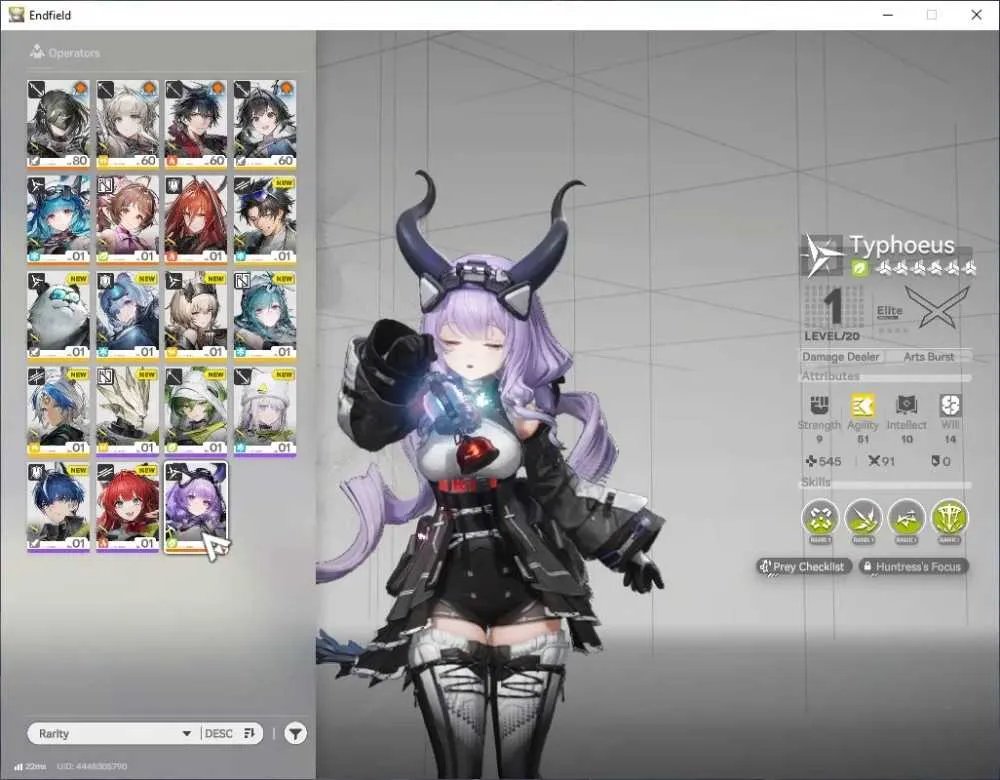Select the level 80 masked operator card
Screen dimensions: 1000x780
pyautogui.click(x=58, y=124)
